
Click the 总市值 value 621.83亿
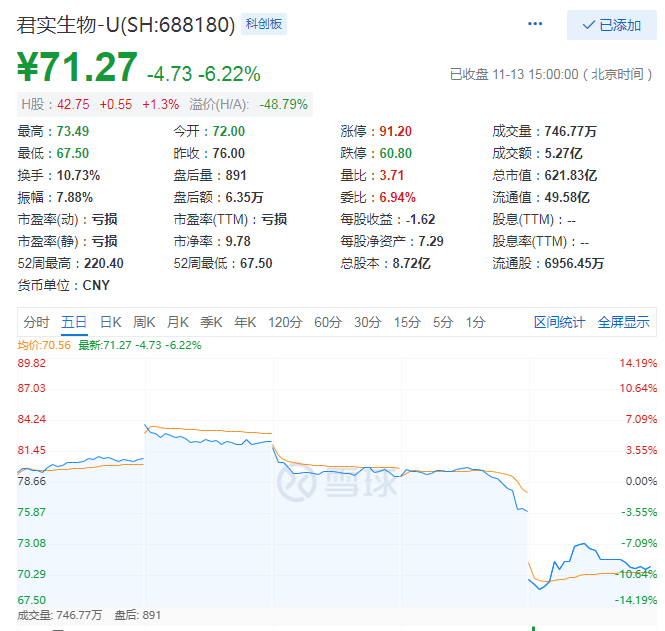tap(571, 176)
